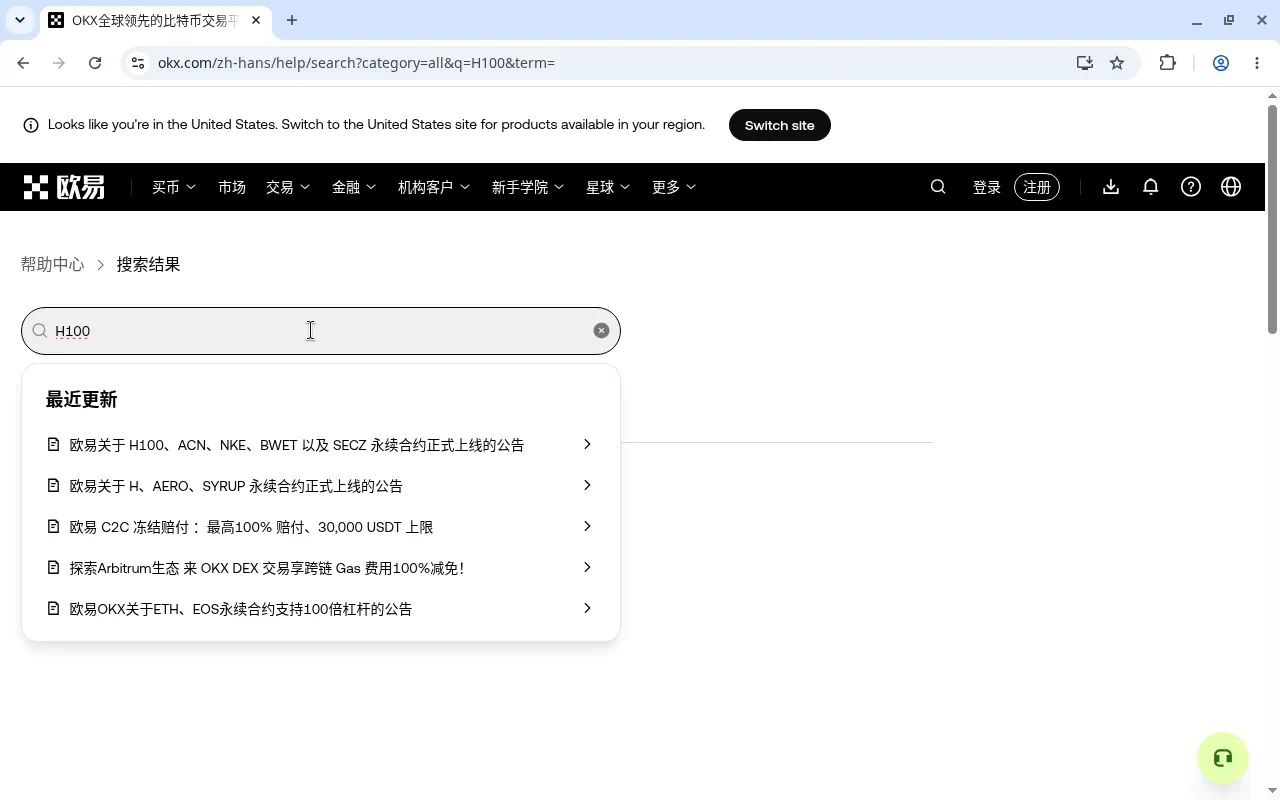This screenshot has height=800, width=1280.
Task: Go to 帮助中心 breadcrumb
Action: coord(53,265)
